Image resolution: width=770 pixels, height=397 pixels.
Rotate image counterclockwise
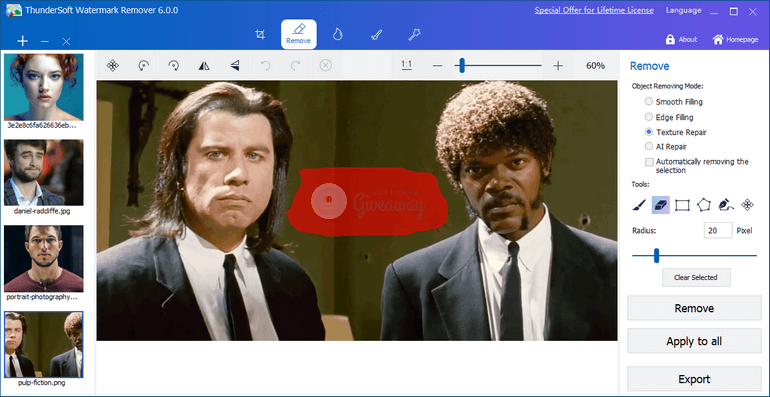point(143,65)
